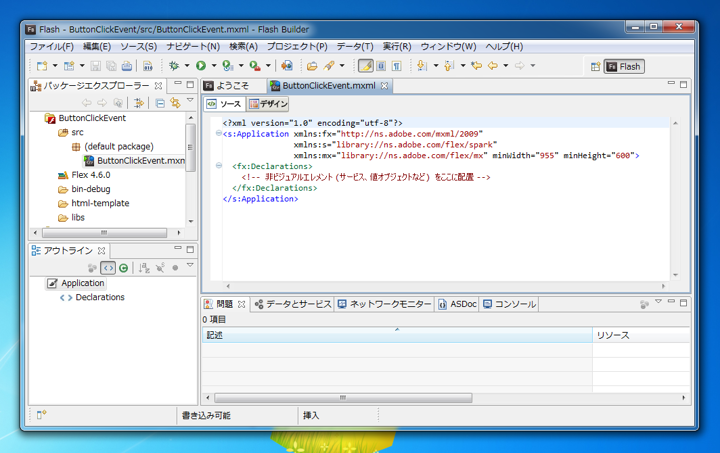The image size is (720, 453).
Task: Run the application with the green play icon
Action: point(201,66)
